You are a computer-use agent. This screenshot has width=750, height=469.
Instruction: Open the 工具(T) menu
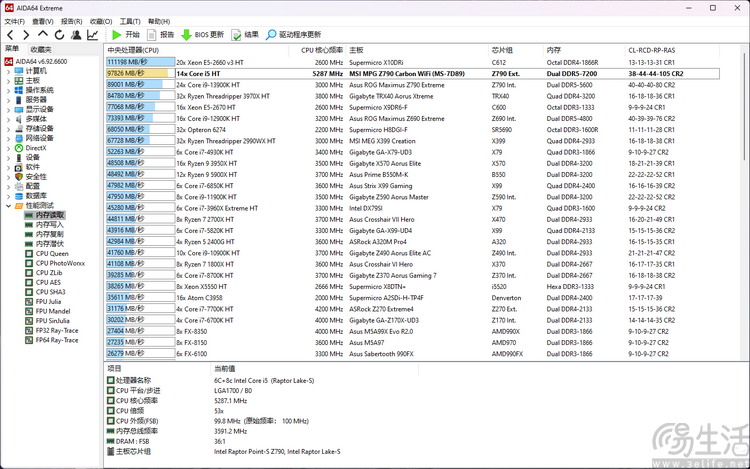click(130, 22)
